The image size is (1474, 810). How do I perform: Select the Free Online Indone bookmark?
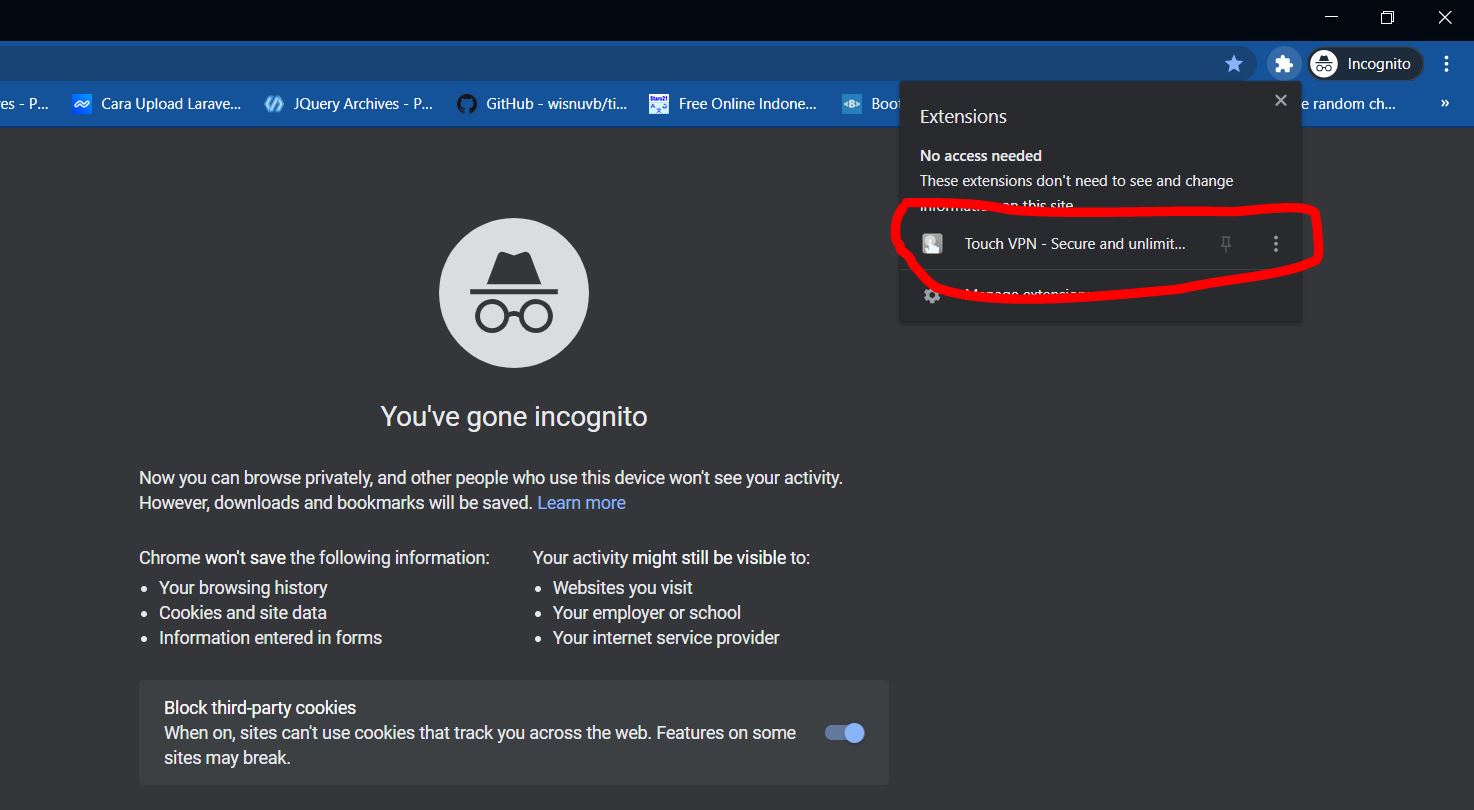[x=658, y=103]
